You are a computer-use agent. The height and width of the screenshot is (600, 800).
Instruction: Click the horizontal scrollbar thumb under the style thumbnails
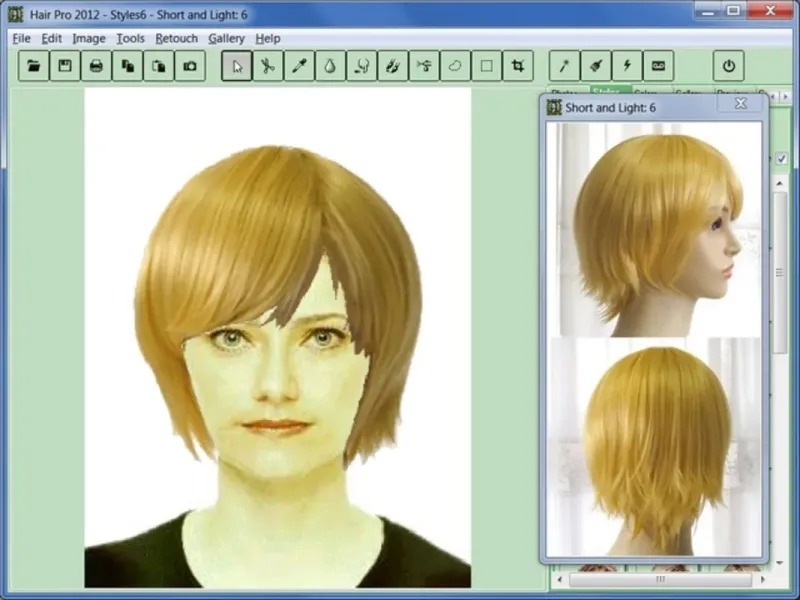(660, 579)
